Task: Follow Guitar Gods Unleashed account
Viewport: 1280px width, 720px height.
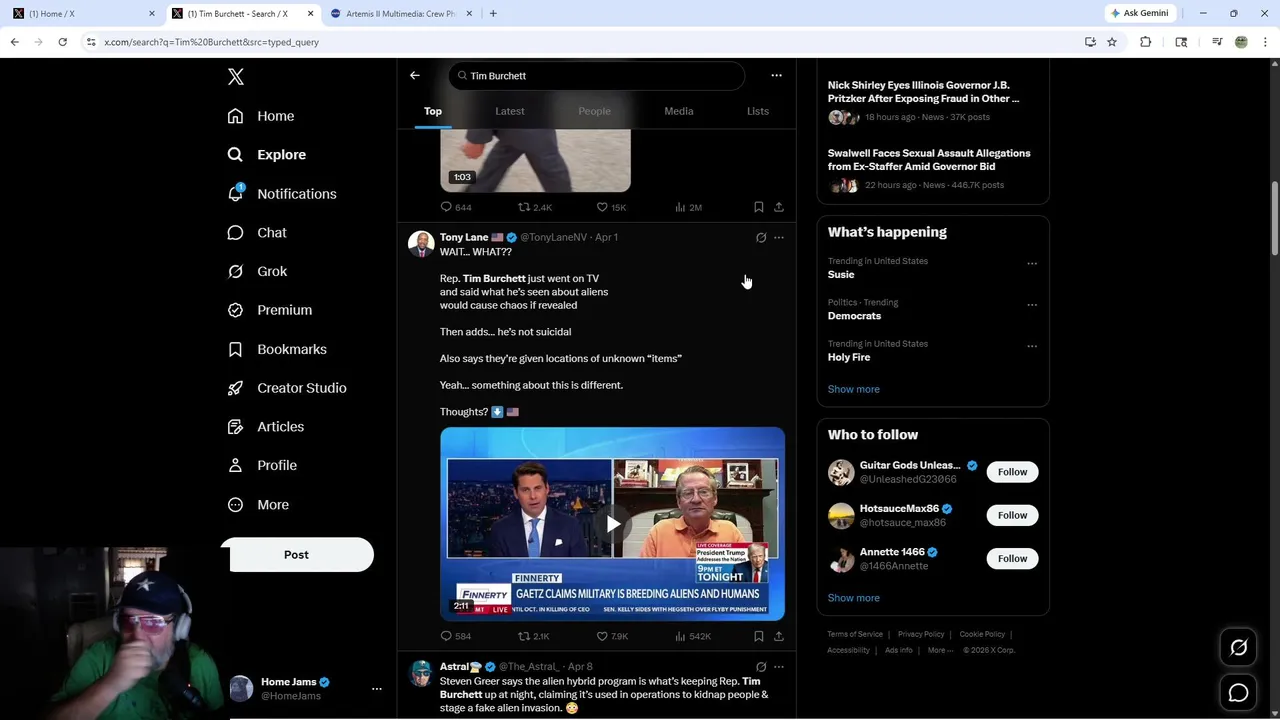Action: (1012, 472)
